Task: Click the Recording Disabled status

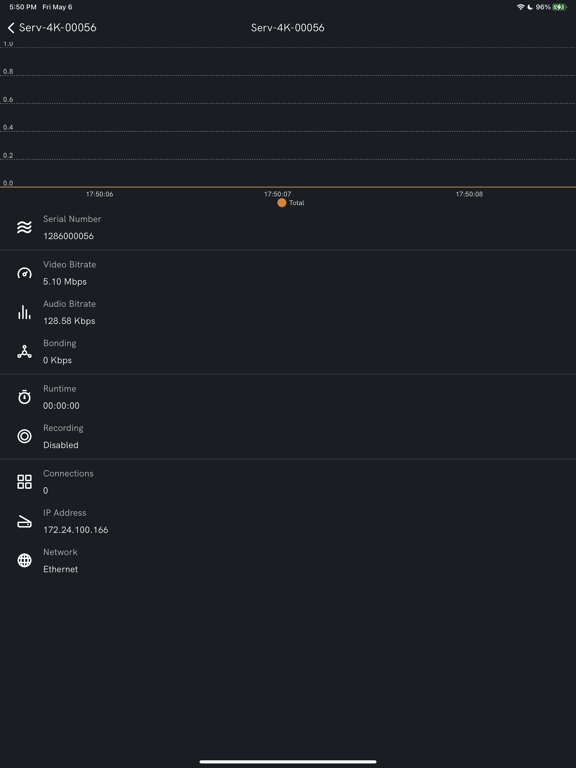Action: tap(61, 445)
